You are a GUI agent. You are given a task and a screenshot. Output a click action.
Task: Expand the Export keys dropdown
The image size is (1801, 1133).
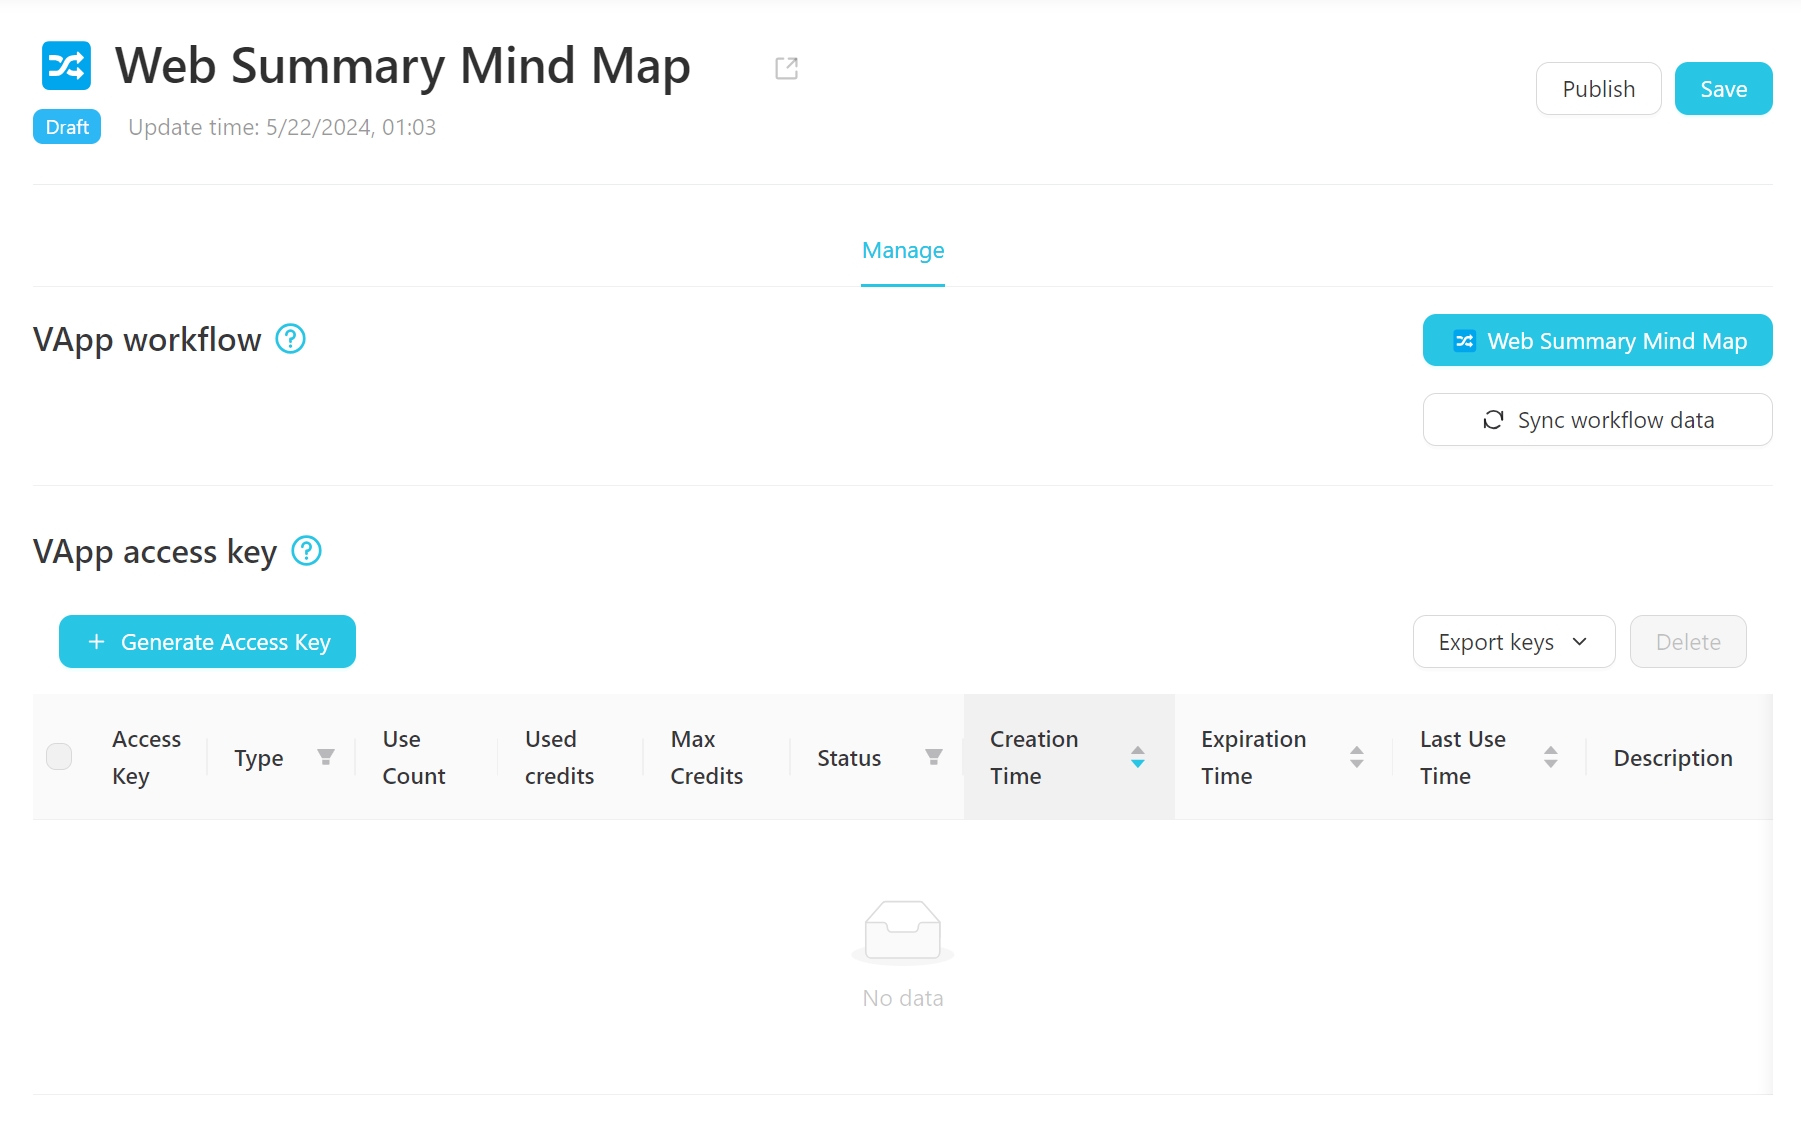pyautogui.click(x=1513, y=642)
